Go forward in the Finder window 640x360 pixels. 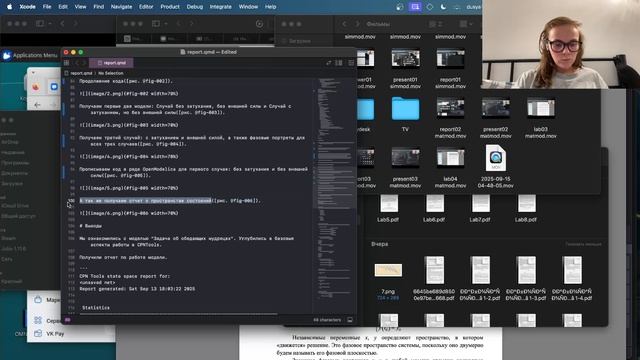click(x=357, y=24)
